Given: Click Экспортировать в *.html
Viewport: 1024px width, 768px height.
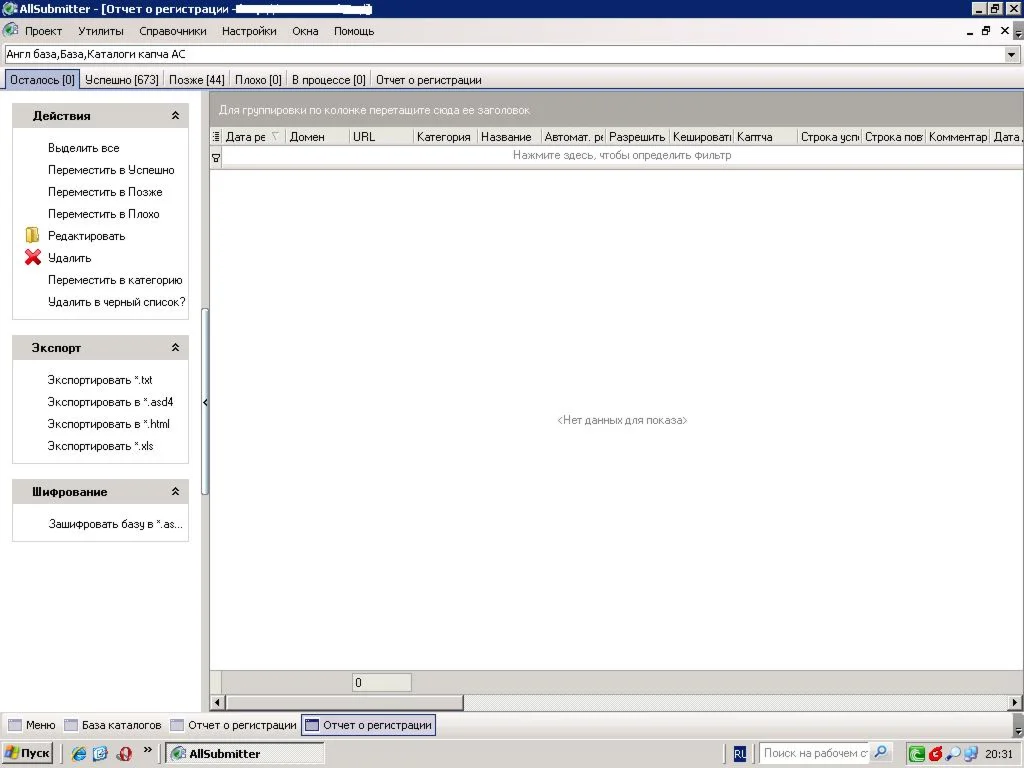Looking at the screenshot, I should tap(108, 424).
